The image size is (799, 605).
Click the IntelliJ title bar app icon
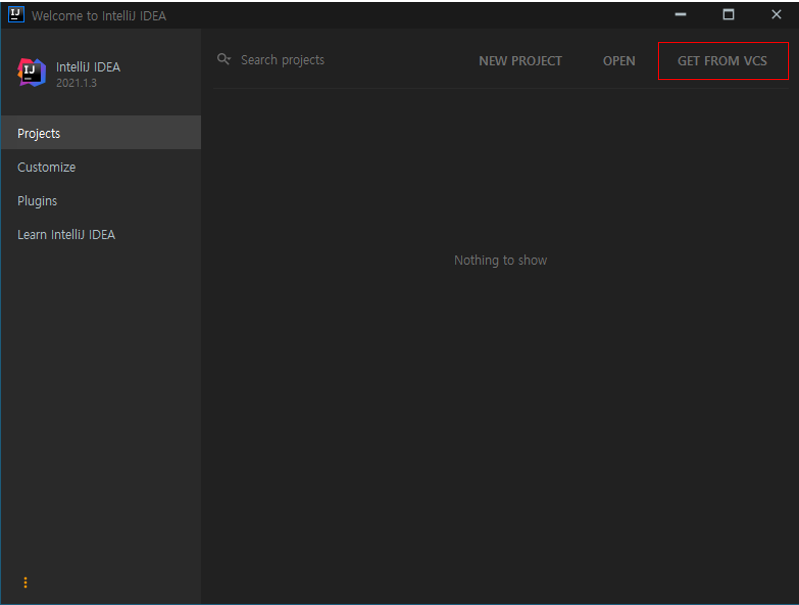click(16, 14)
